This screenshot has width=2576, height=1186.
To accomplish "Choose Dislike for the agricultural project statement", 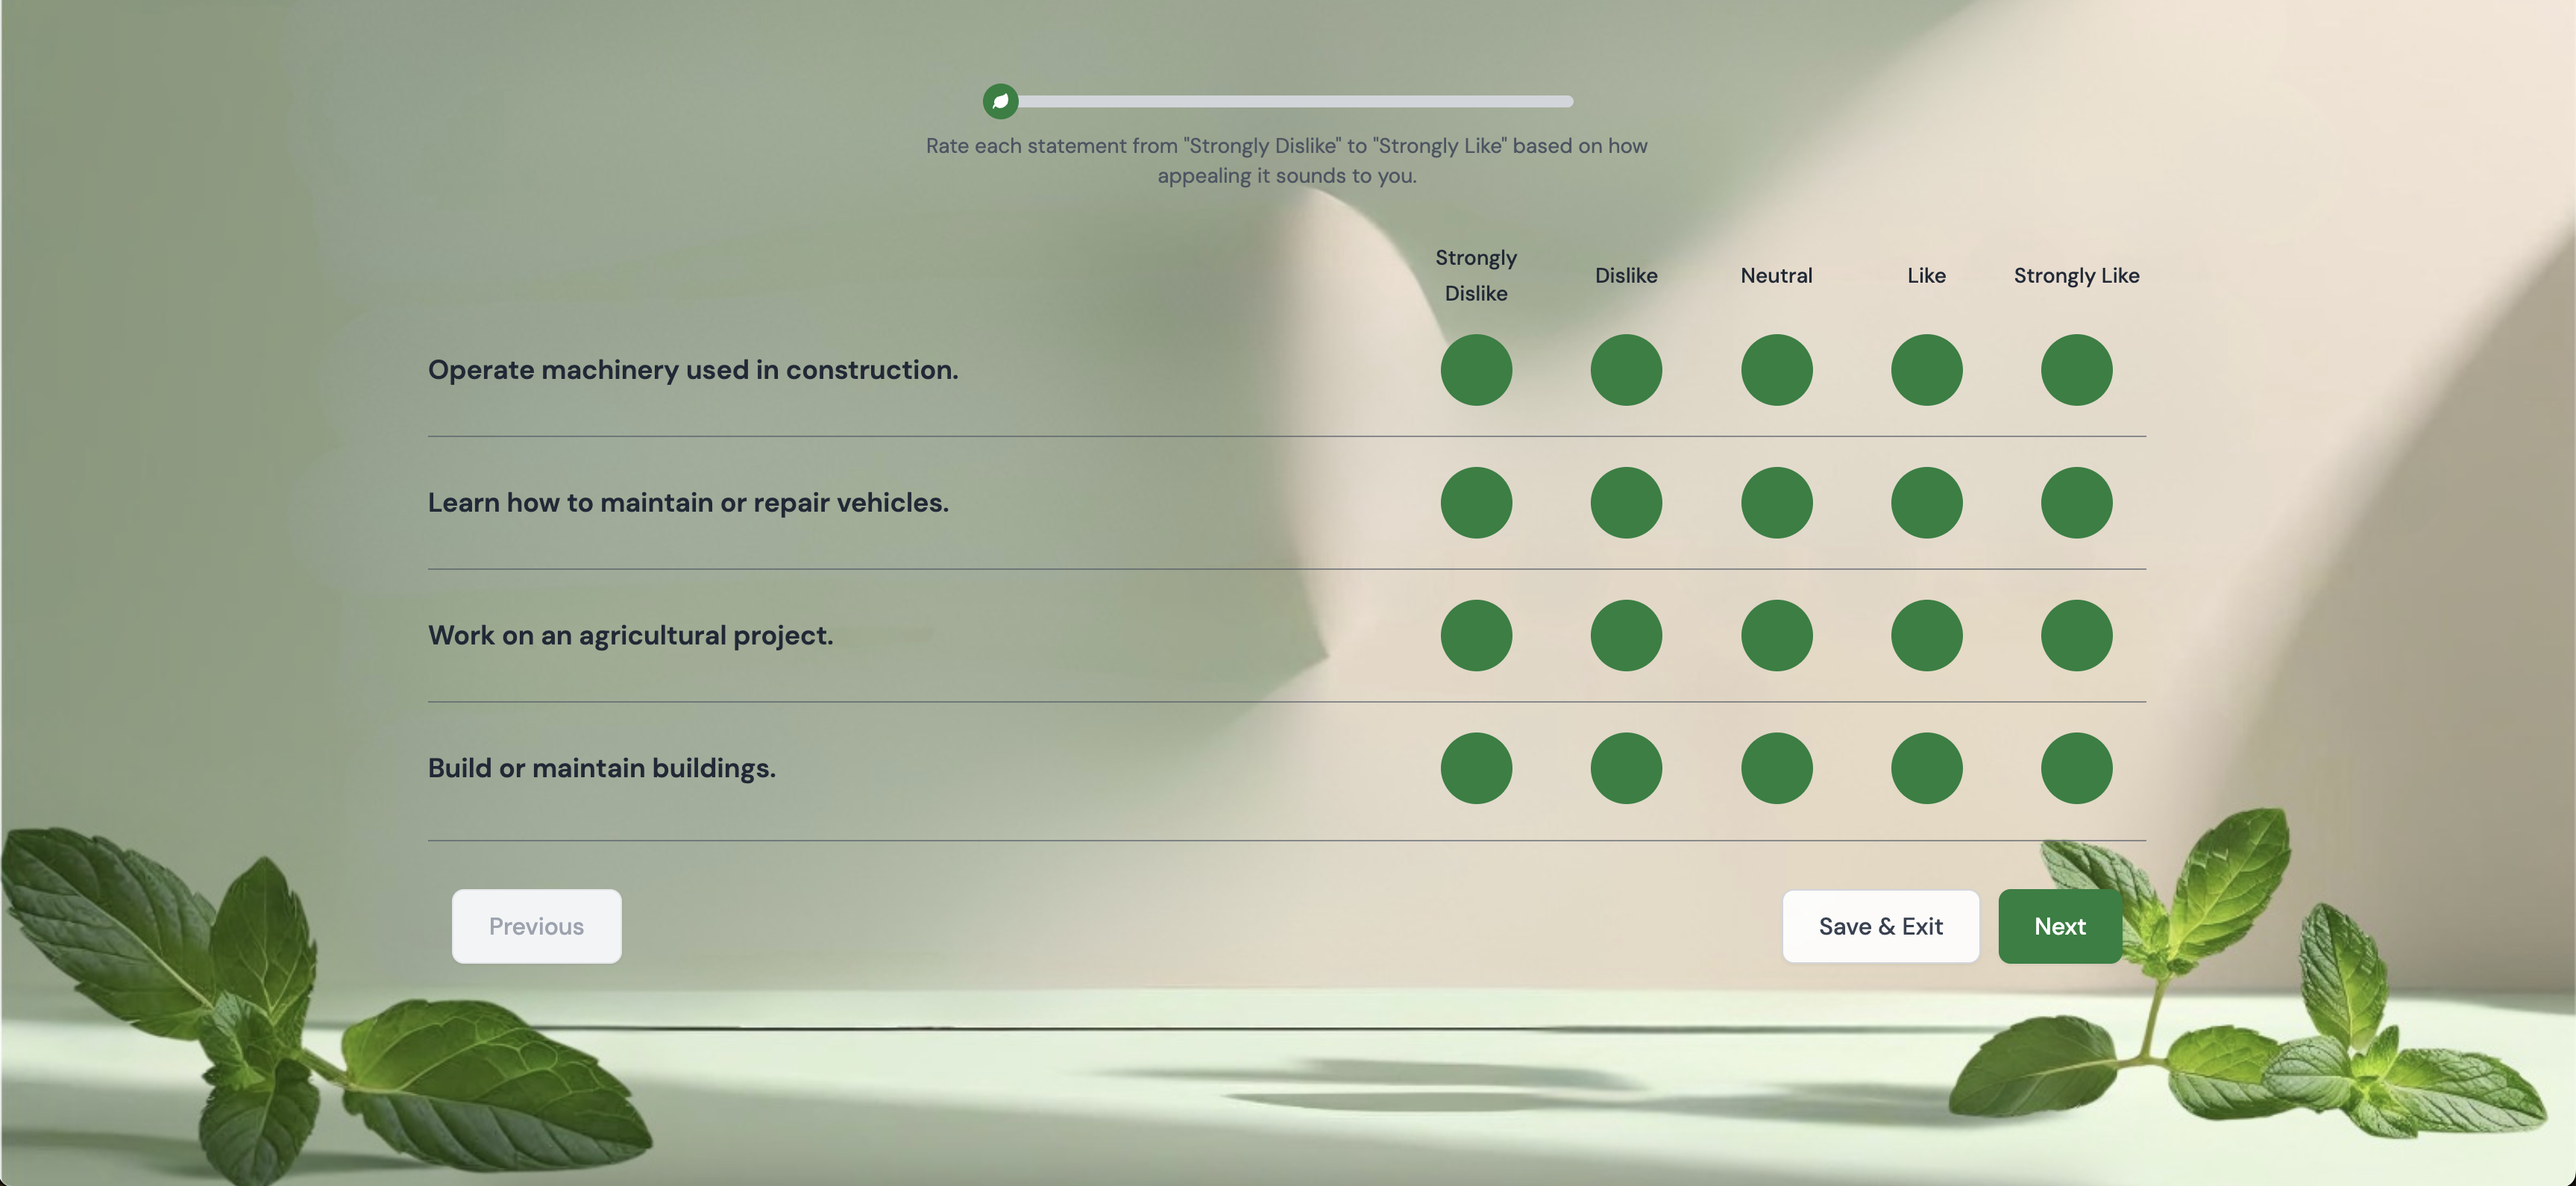I will pos(1626,635).
